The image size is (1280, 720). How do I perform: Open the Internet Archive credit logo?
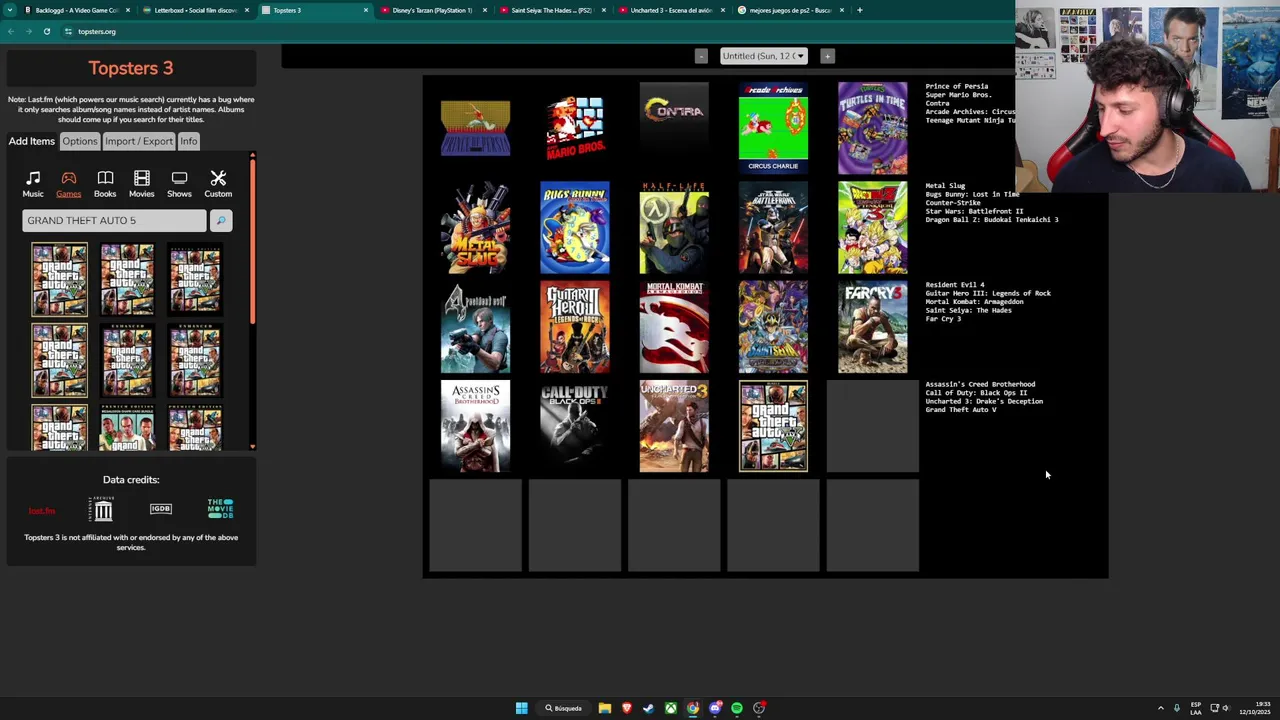[x=103, y=510]
